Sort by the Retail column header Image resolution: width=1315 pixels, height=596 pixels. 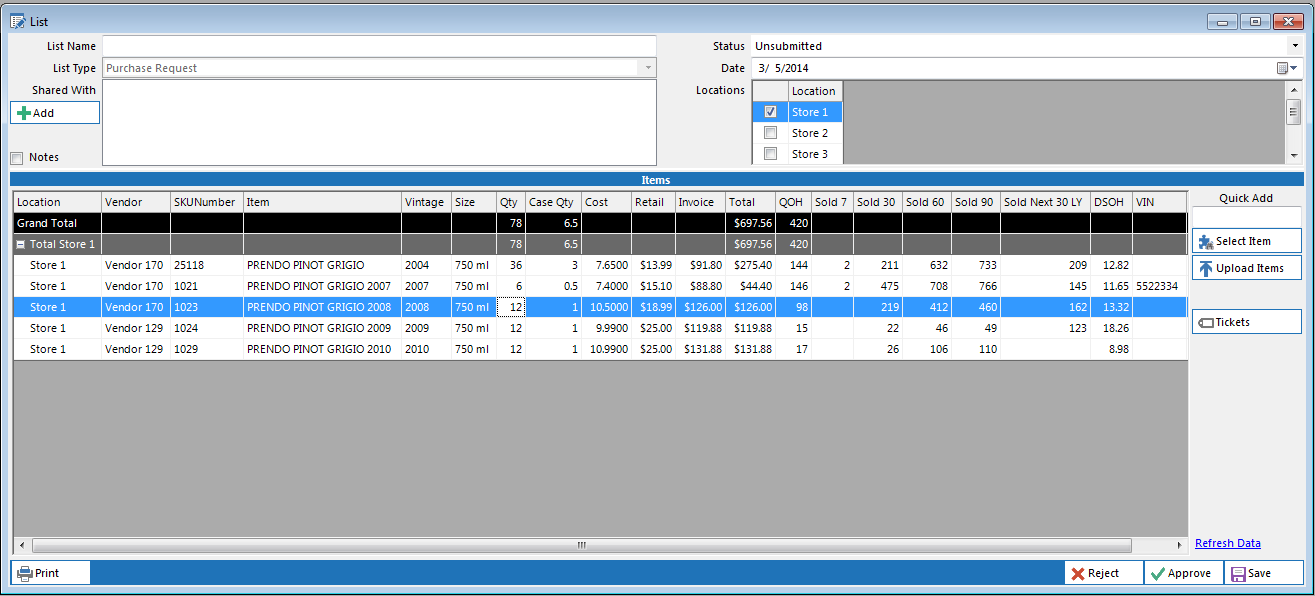tap(653, 202)
